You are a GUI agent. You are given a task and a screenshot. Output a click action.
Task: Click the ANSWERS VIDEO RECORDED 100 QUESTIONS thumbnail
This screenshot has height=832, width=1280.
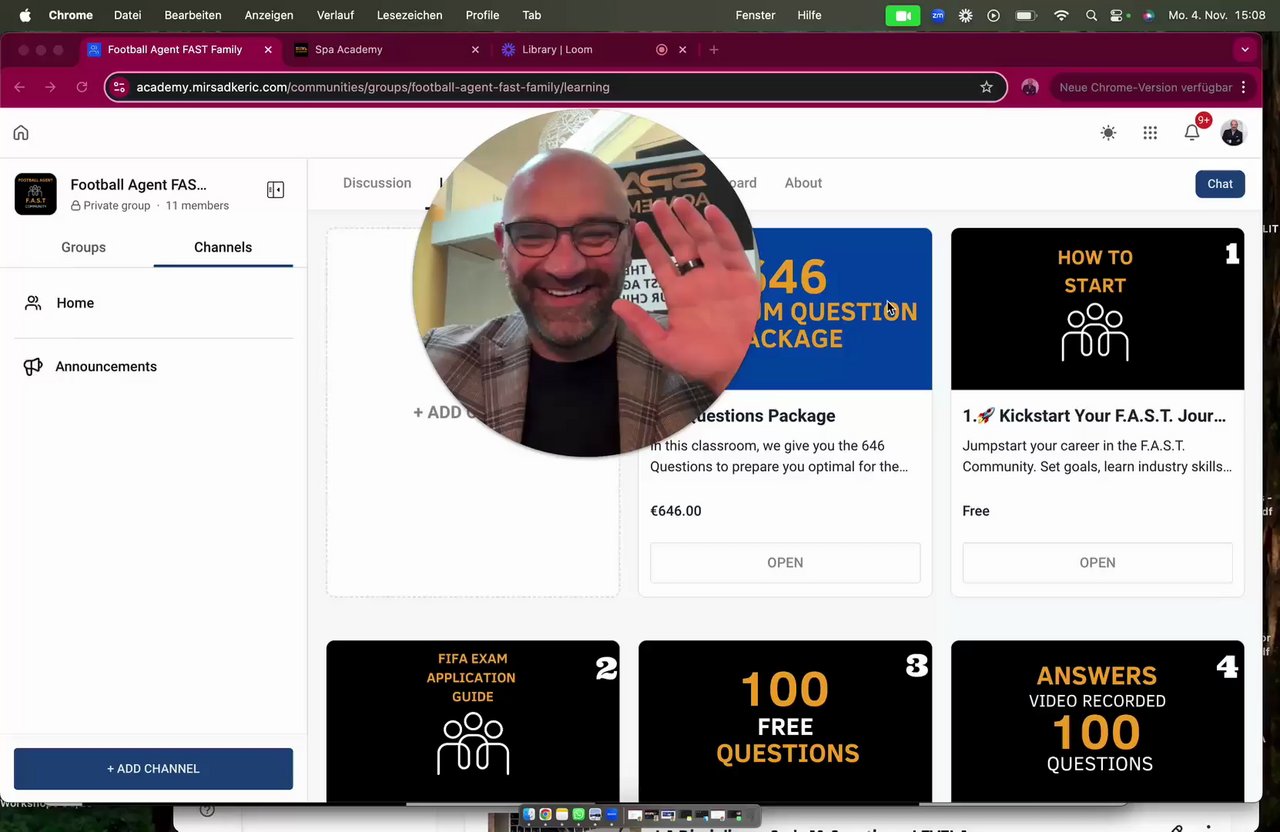[x=1097, y=720]
